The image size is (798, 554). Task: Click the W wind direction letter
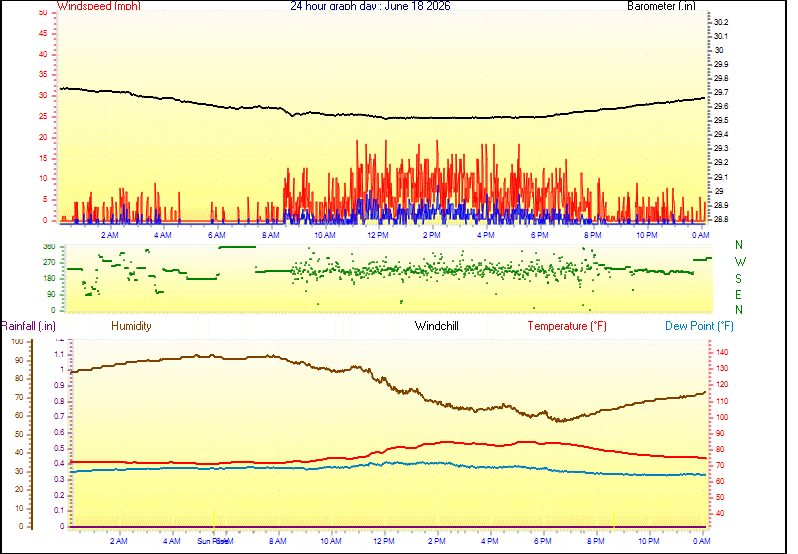[740, 262]
